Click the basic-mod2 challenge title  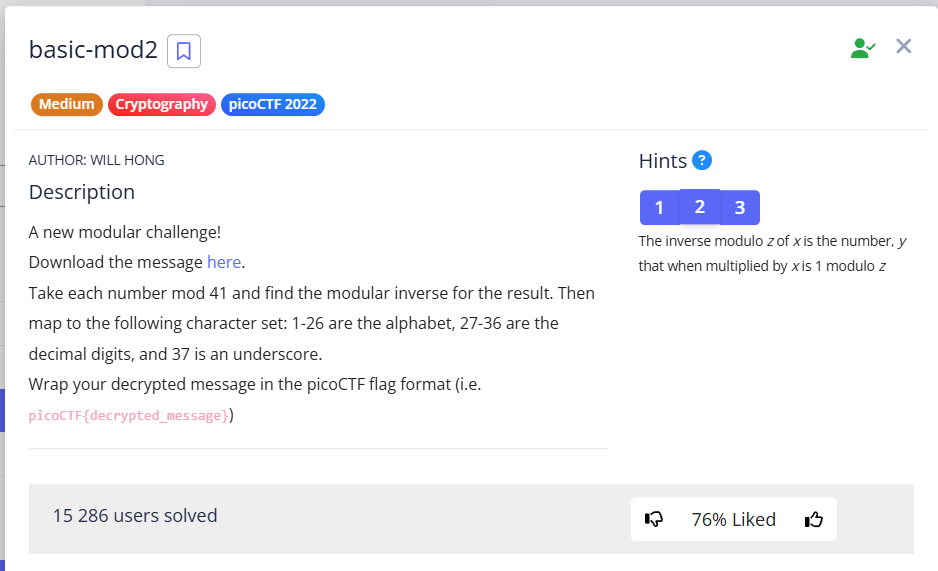[93, 49]
